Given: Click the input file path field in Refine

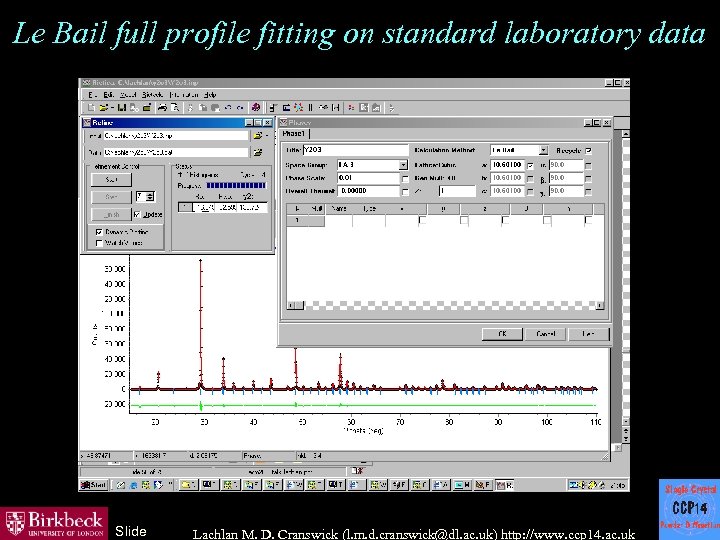Looking at the screenshot, I should click(175, 135).
